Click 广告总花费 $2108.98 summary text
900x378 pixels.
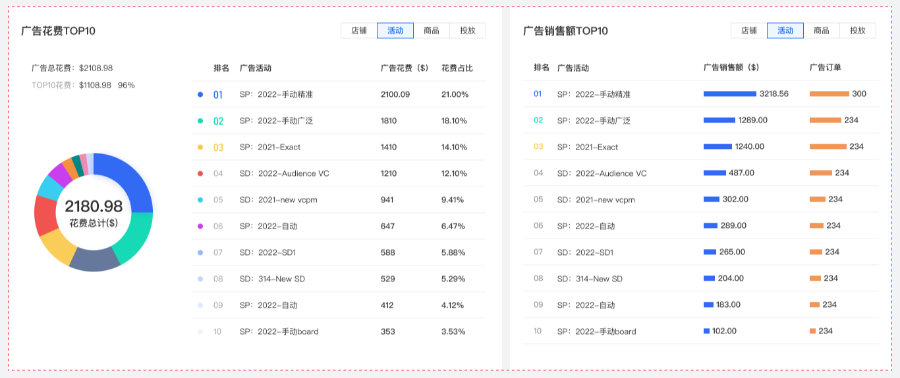click(72, 68)
